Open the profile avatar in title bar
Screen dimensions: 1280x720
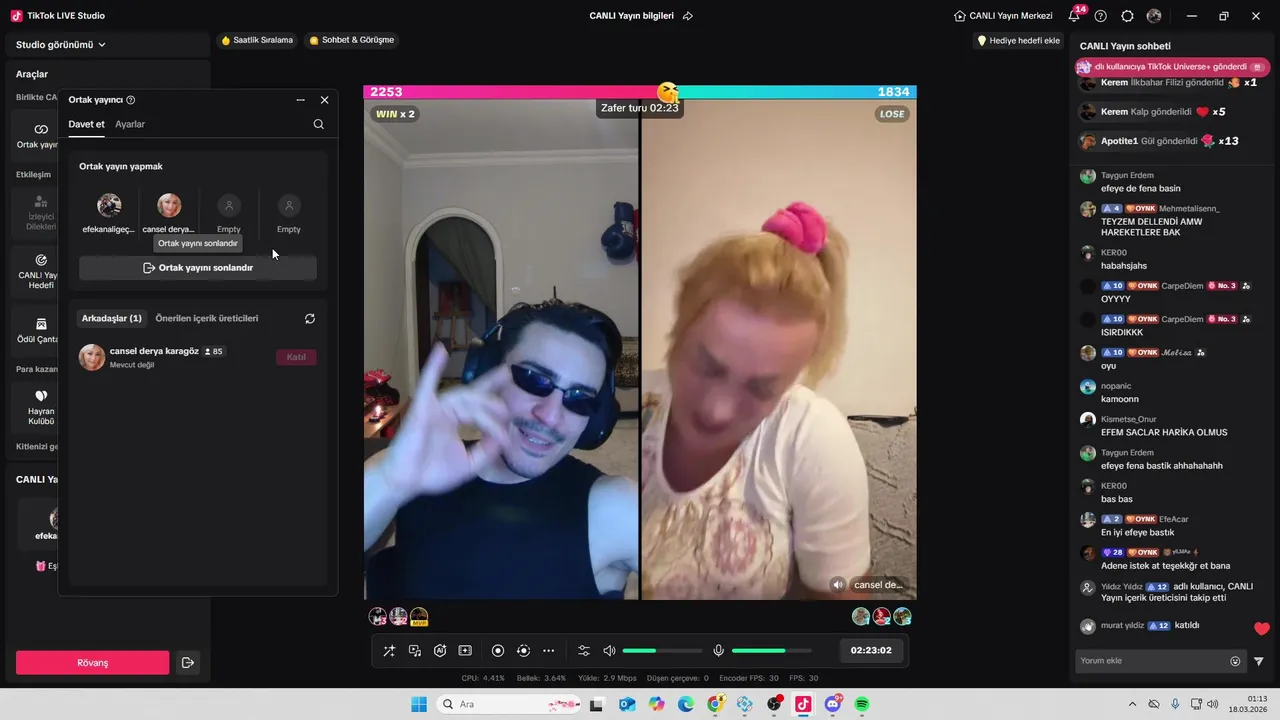[x=1154, y=16]
